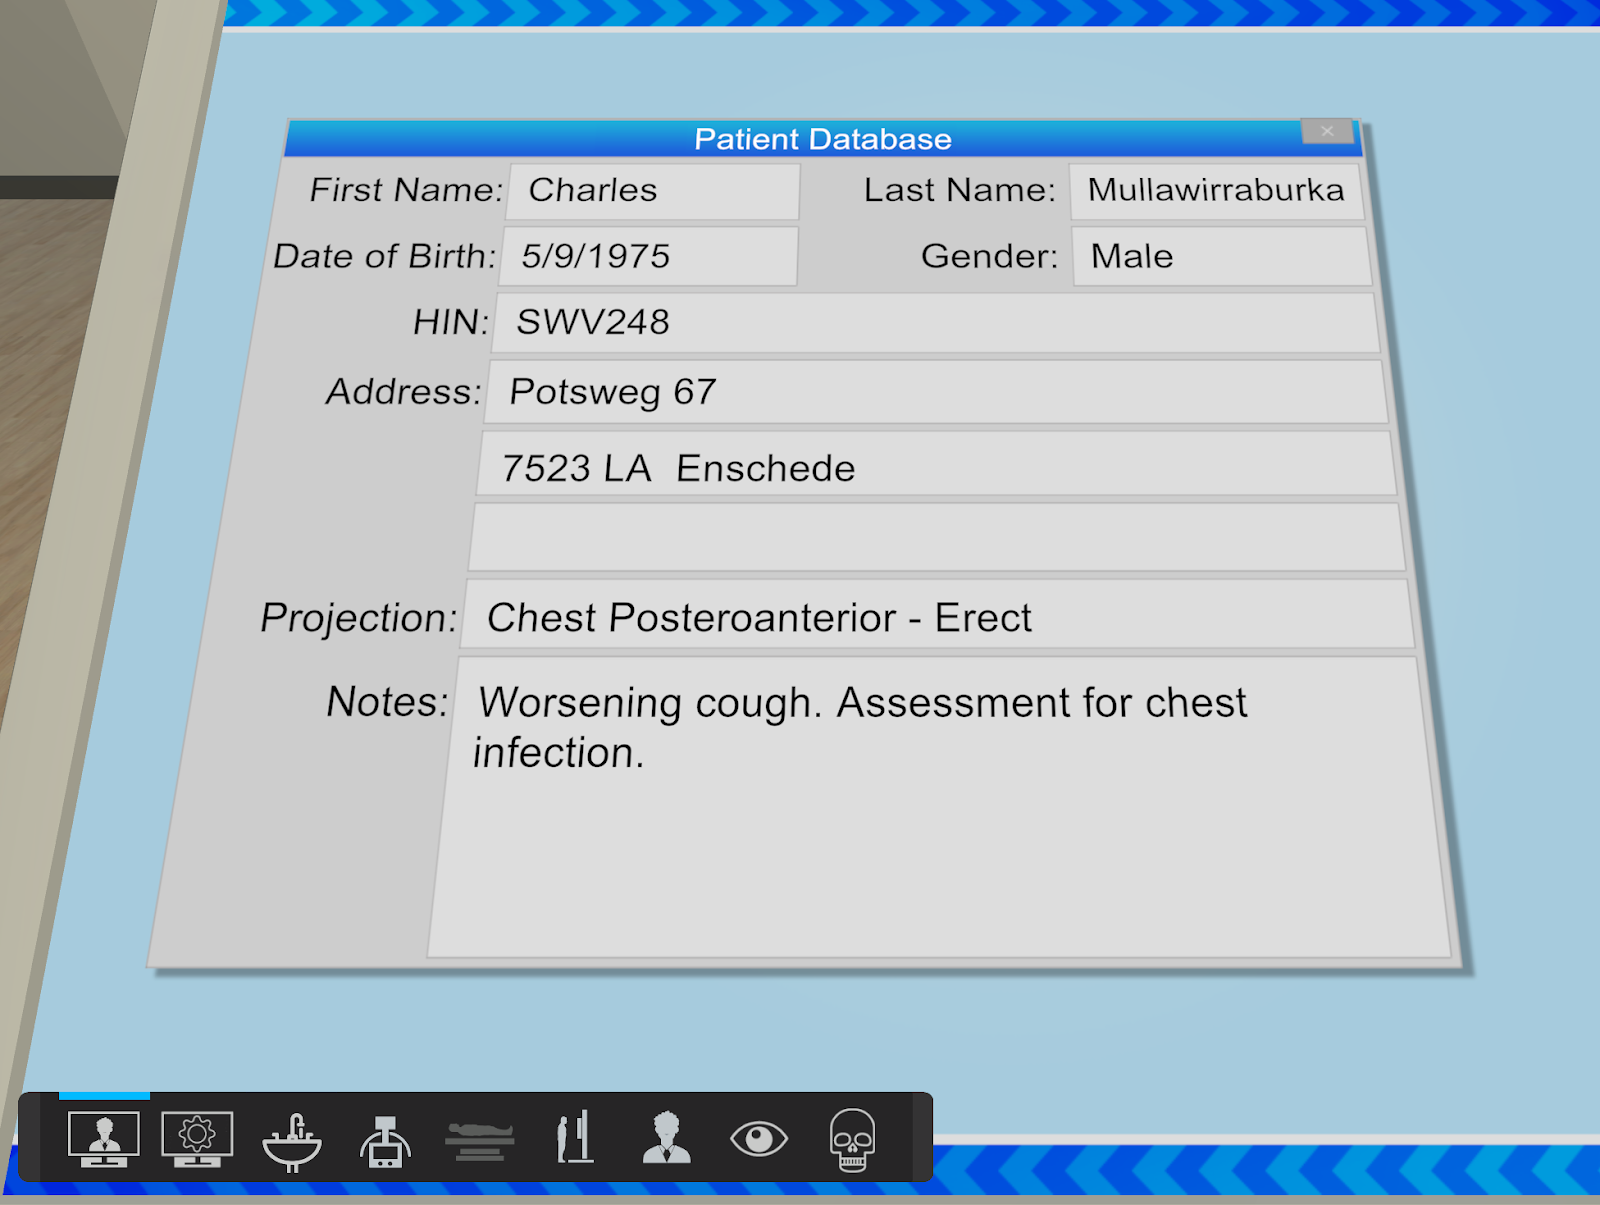Screen dimensions: 1600x1205
Task: Click the 'Notes:' label
Action: tap(387, 702)
